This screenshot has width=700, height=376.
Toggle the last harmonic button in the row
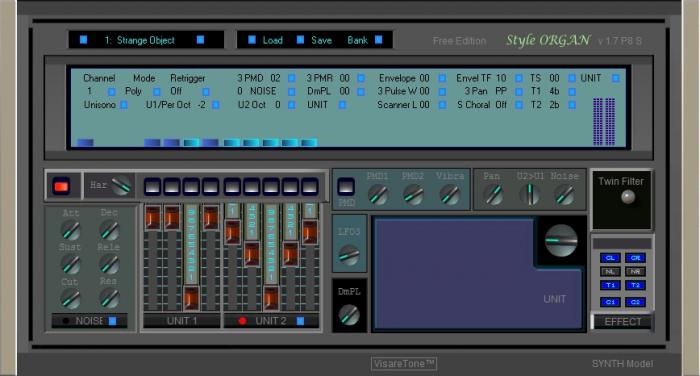[x=309, y=186]
